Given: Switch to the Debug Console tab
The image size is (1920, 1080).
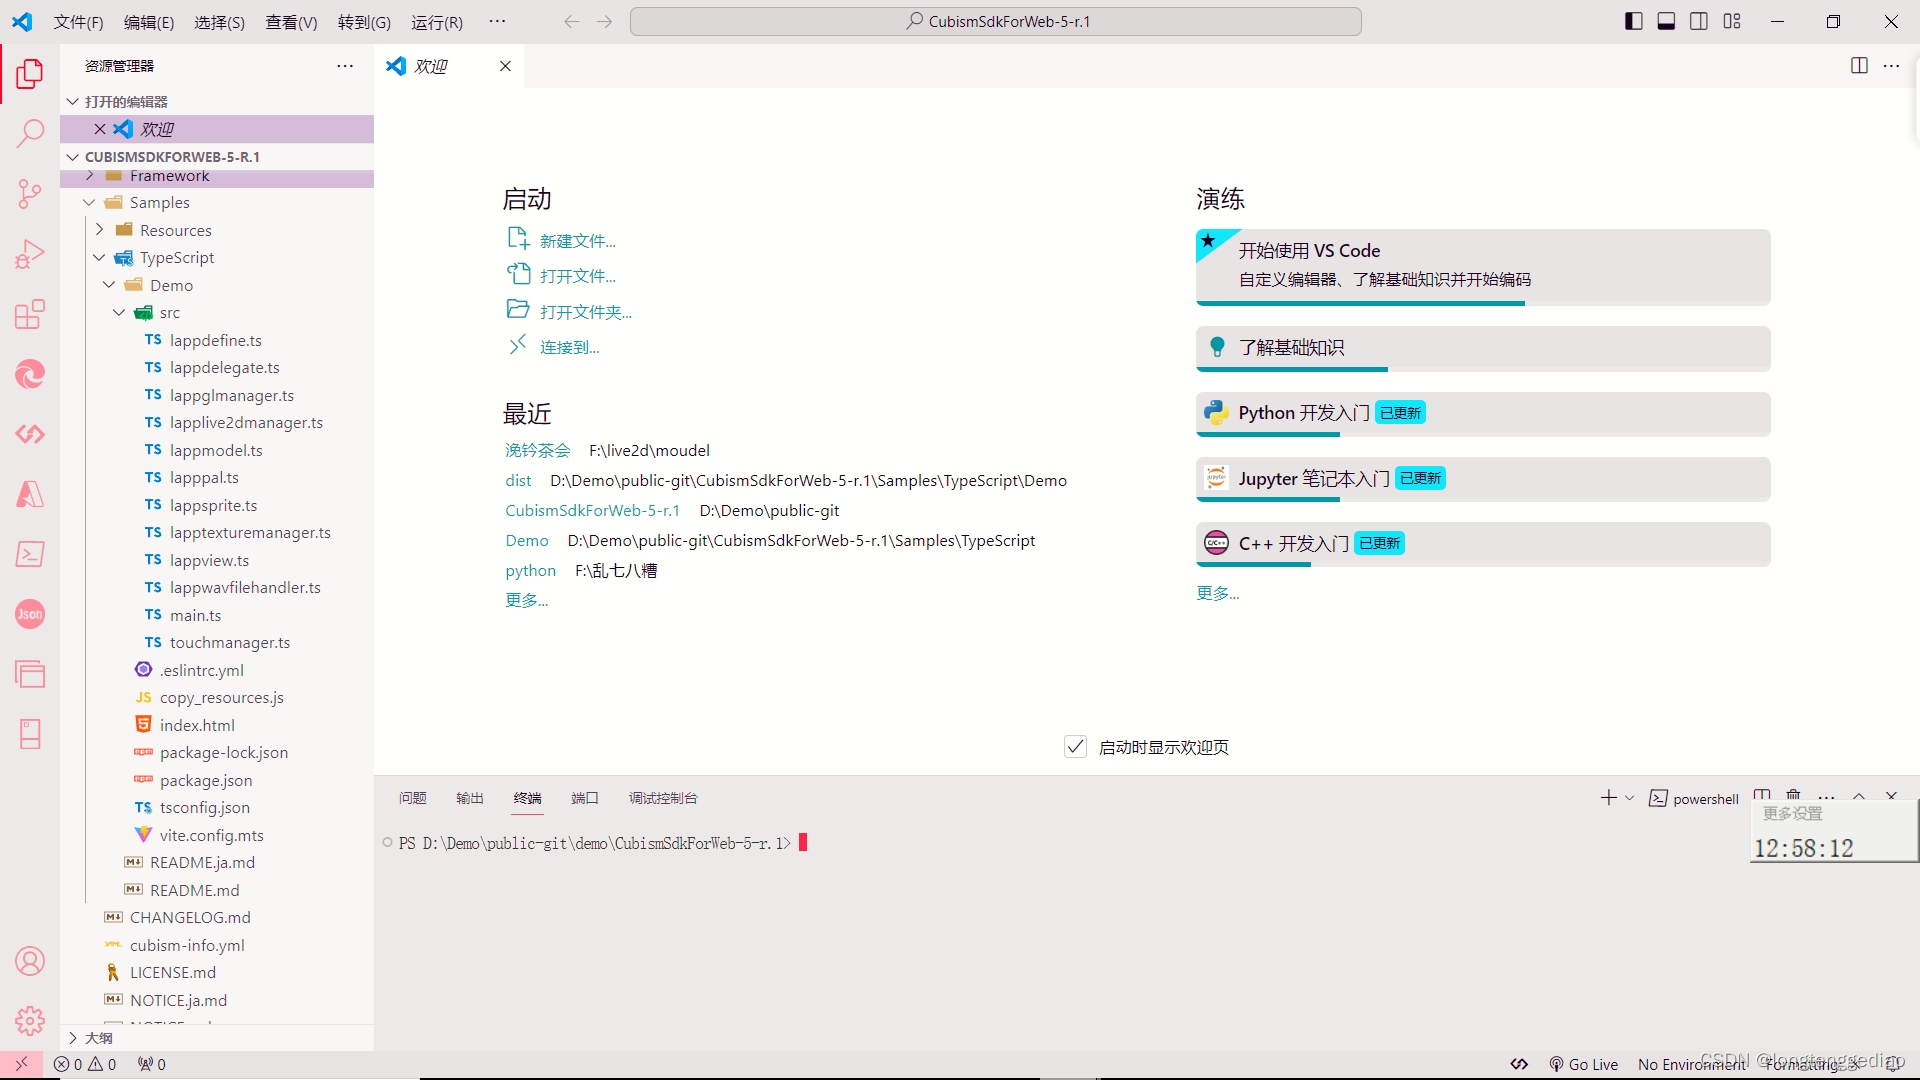Looking at the screenshot, I should [663, 798].
